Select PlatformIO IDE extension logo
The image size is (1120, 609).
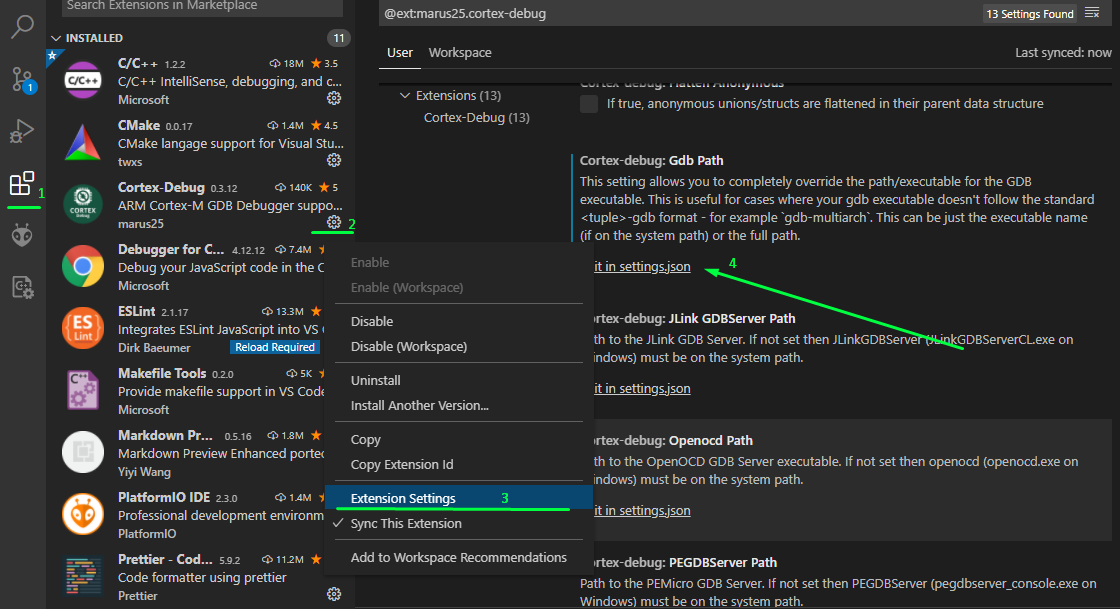(83, 514)
